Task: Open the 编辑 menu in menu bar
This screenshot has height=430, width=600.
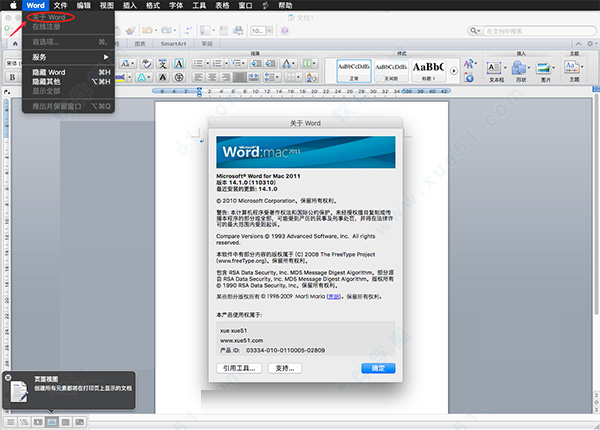Action: (83, 5)
